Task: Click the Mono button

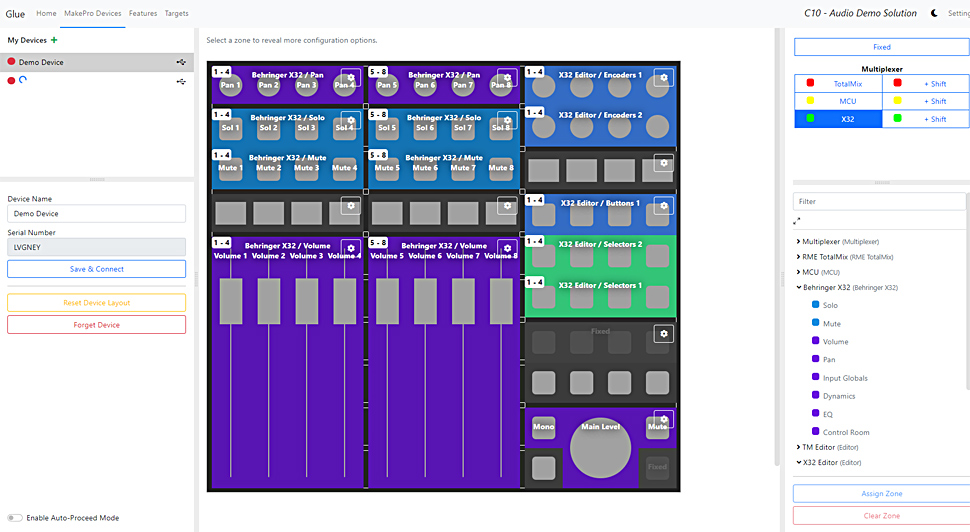Action: coord(544,427)
